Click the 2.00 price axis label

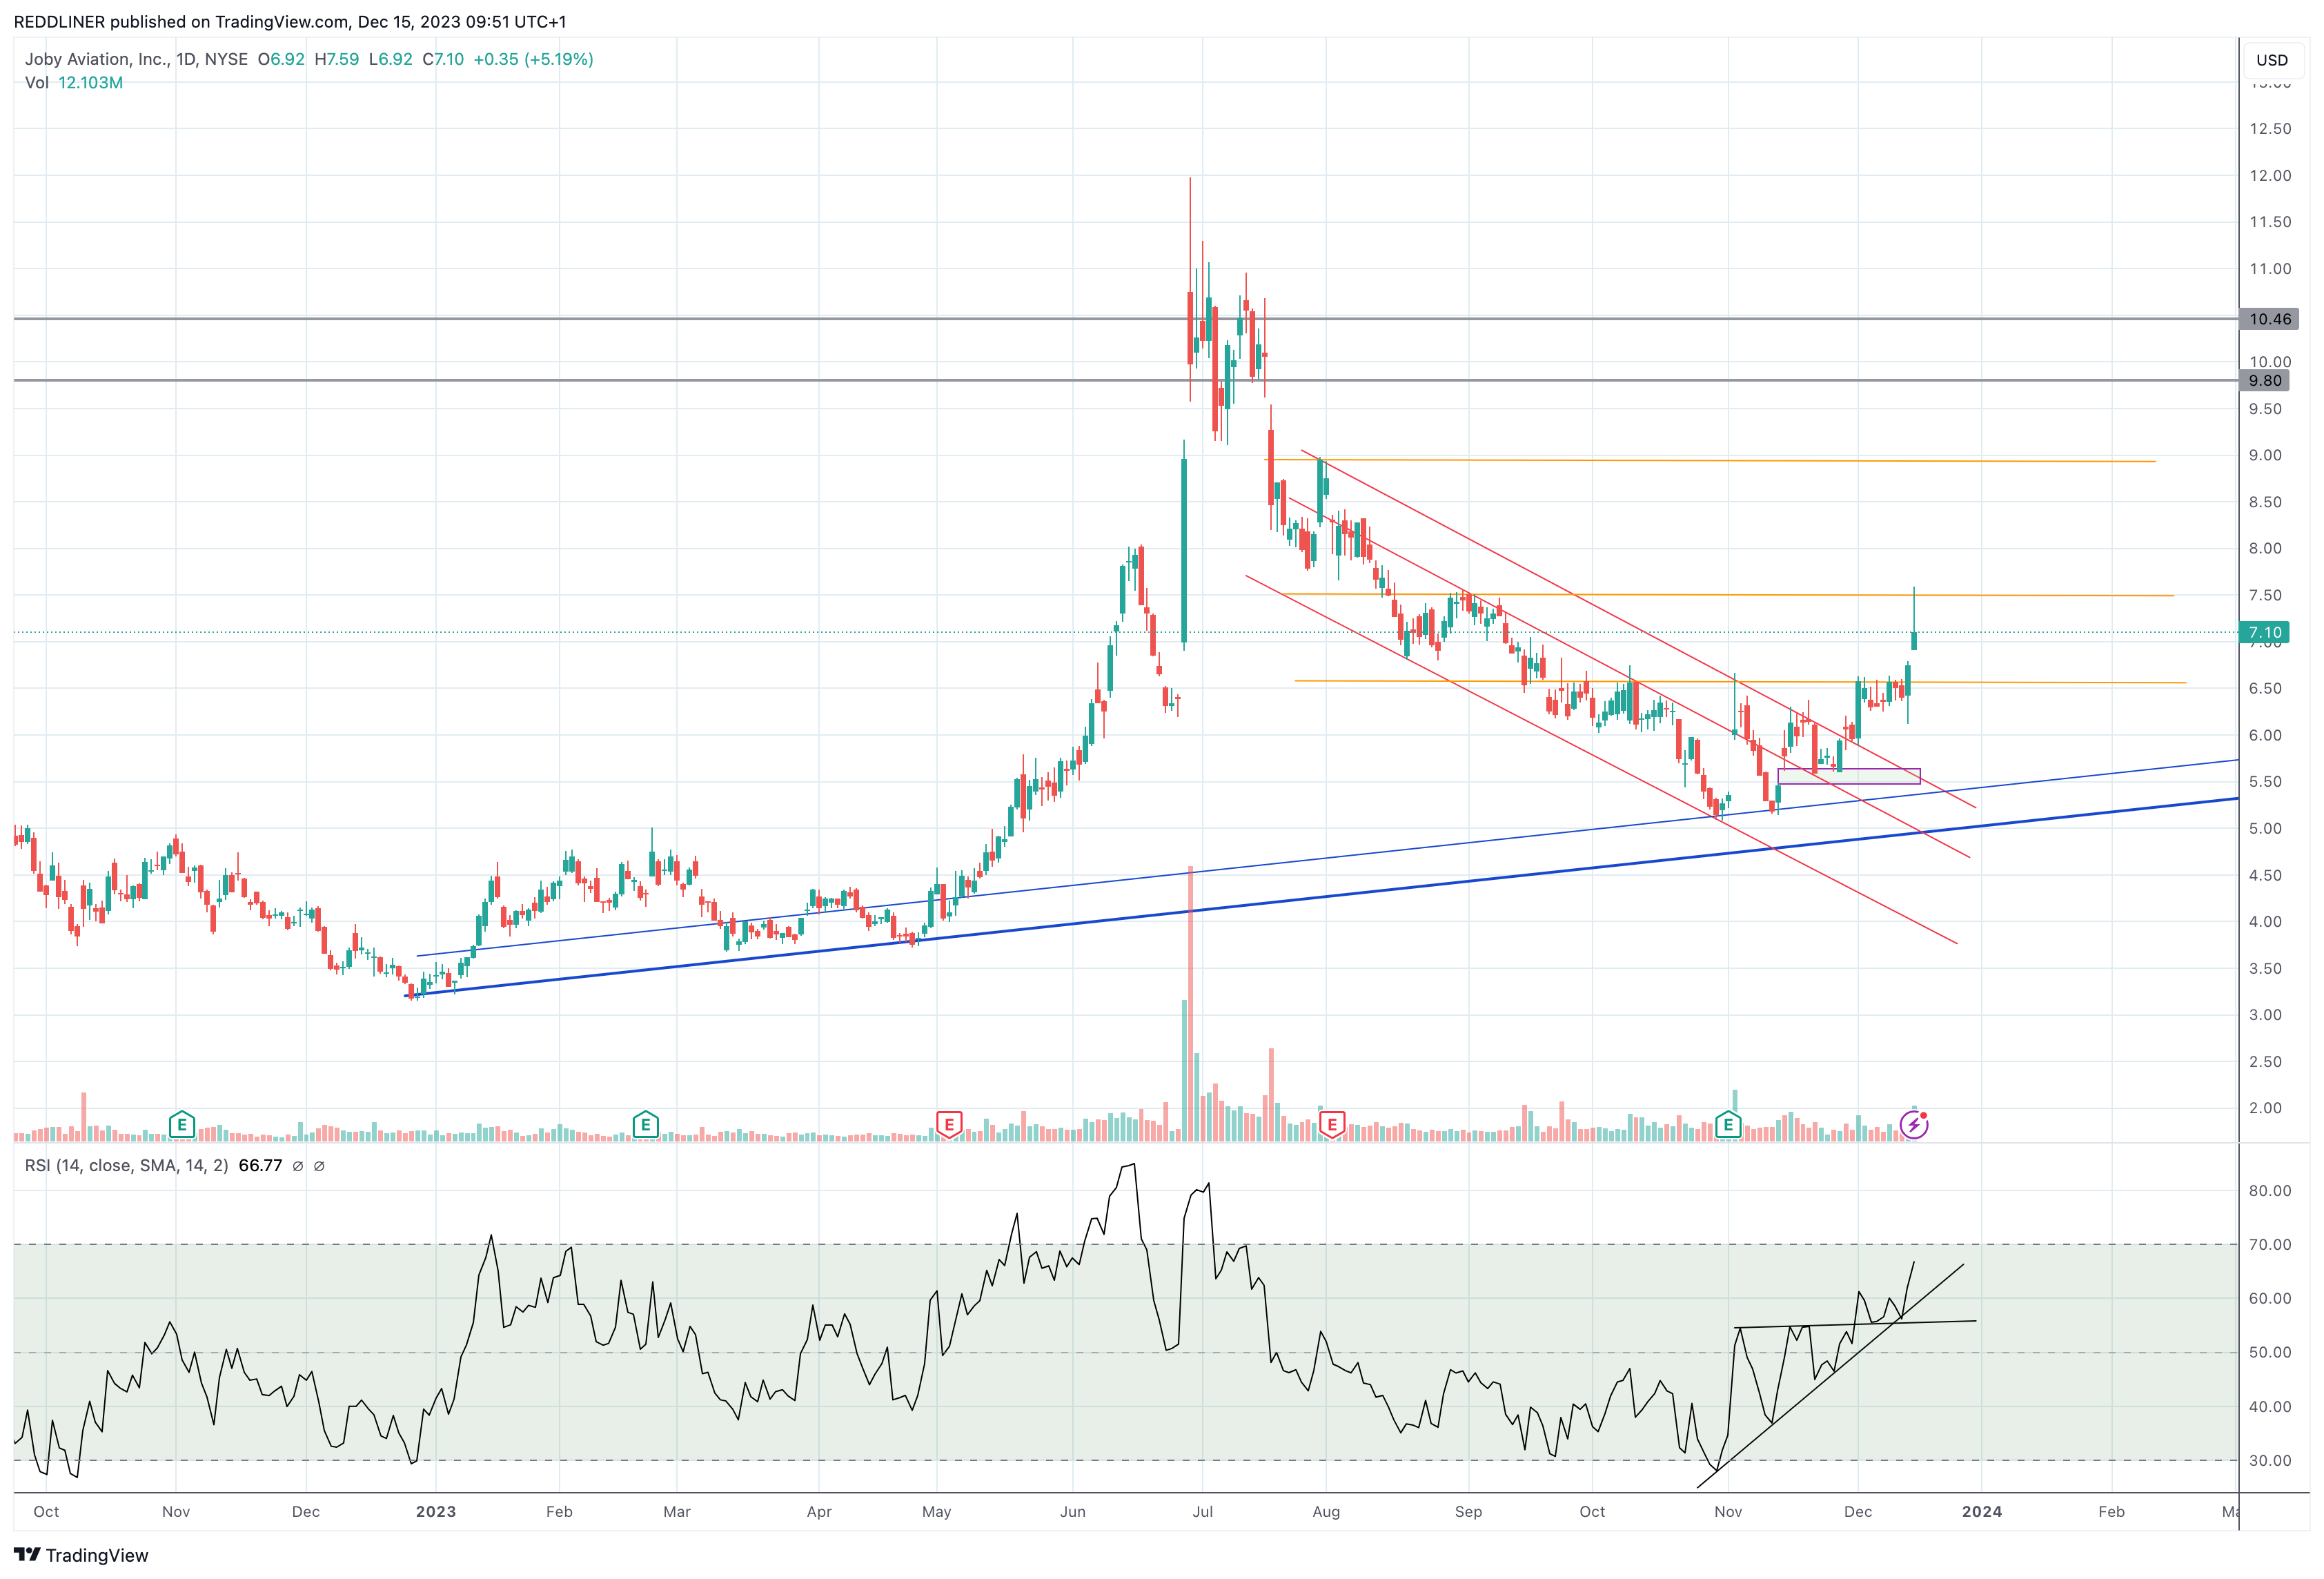click(2265, 1108)
